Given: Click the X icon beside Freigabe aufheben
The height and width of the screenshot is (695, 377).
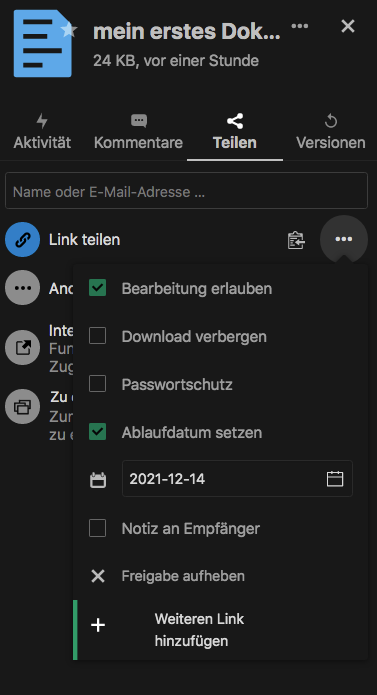Looking at the screenshot, I should coord(98,576).
